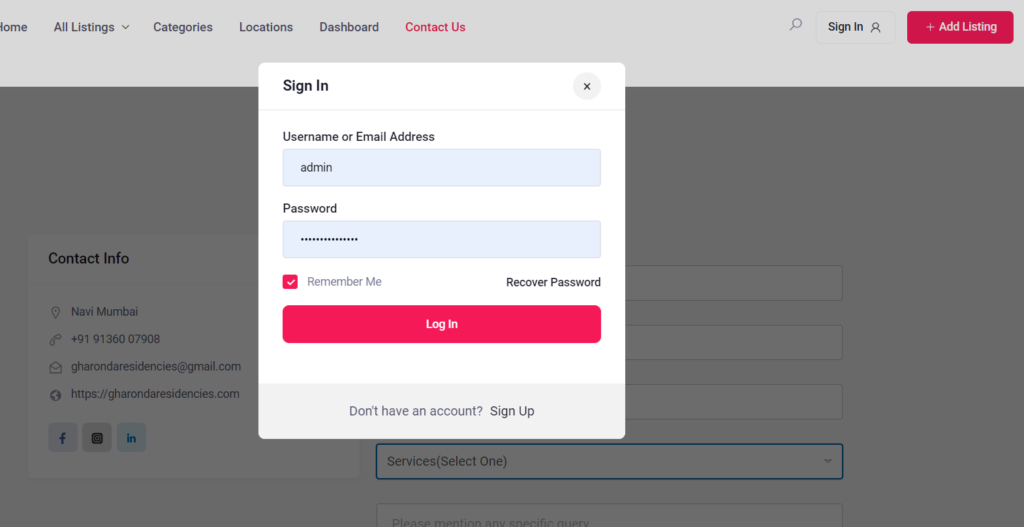
Task: Click the envelope icon beside the email address
Action: pos(56,367)
